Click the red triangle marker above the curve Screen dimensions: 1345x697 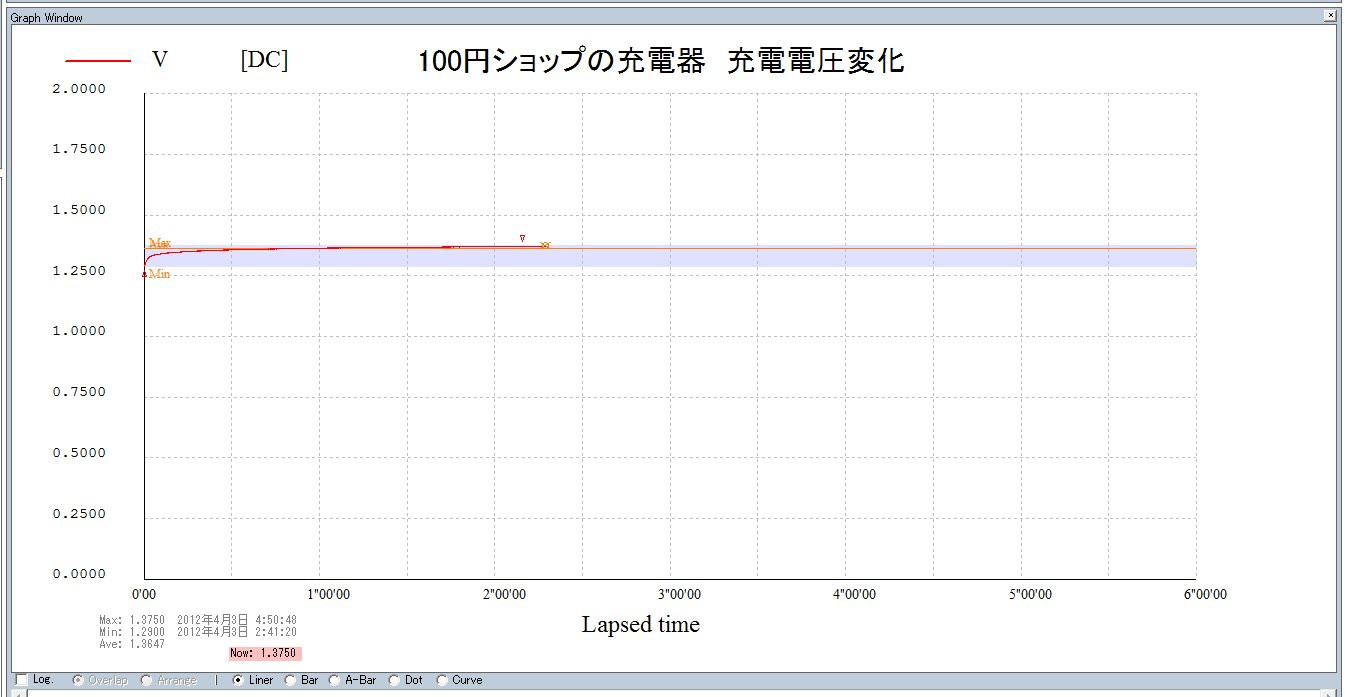point(522,238)
